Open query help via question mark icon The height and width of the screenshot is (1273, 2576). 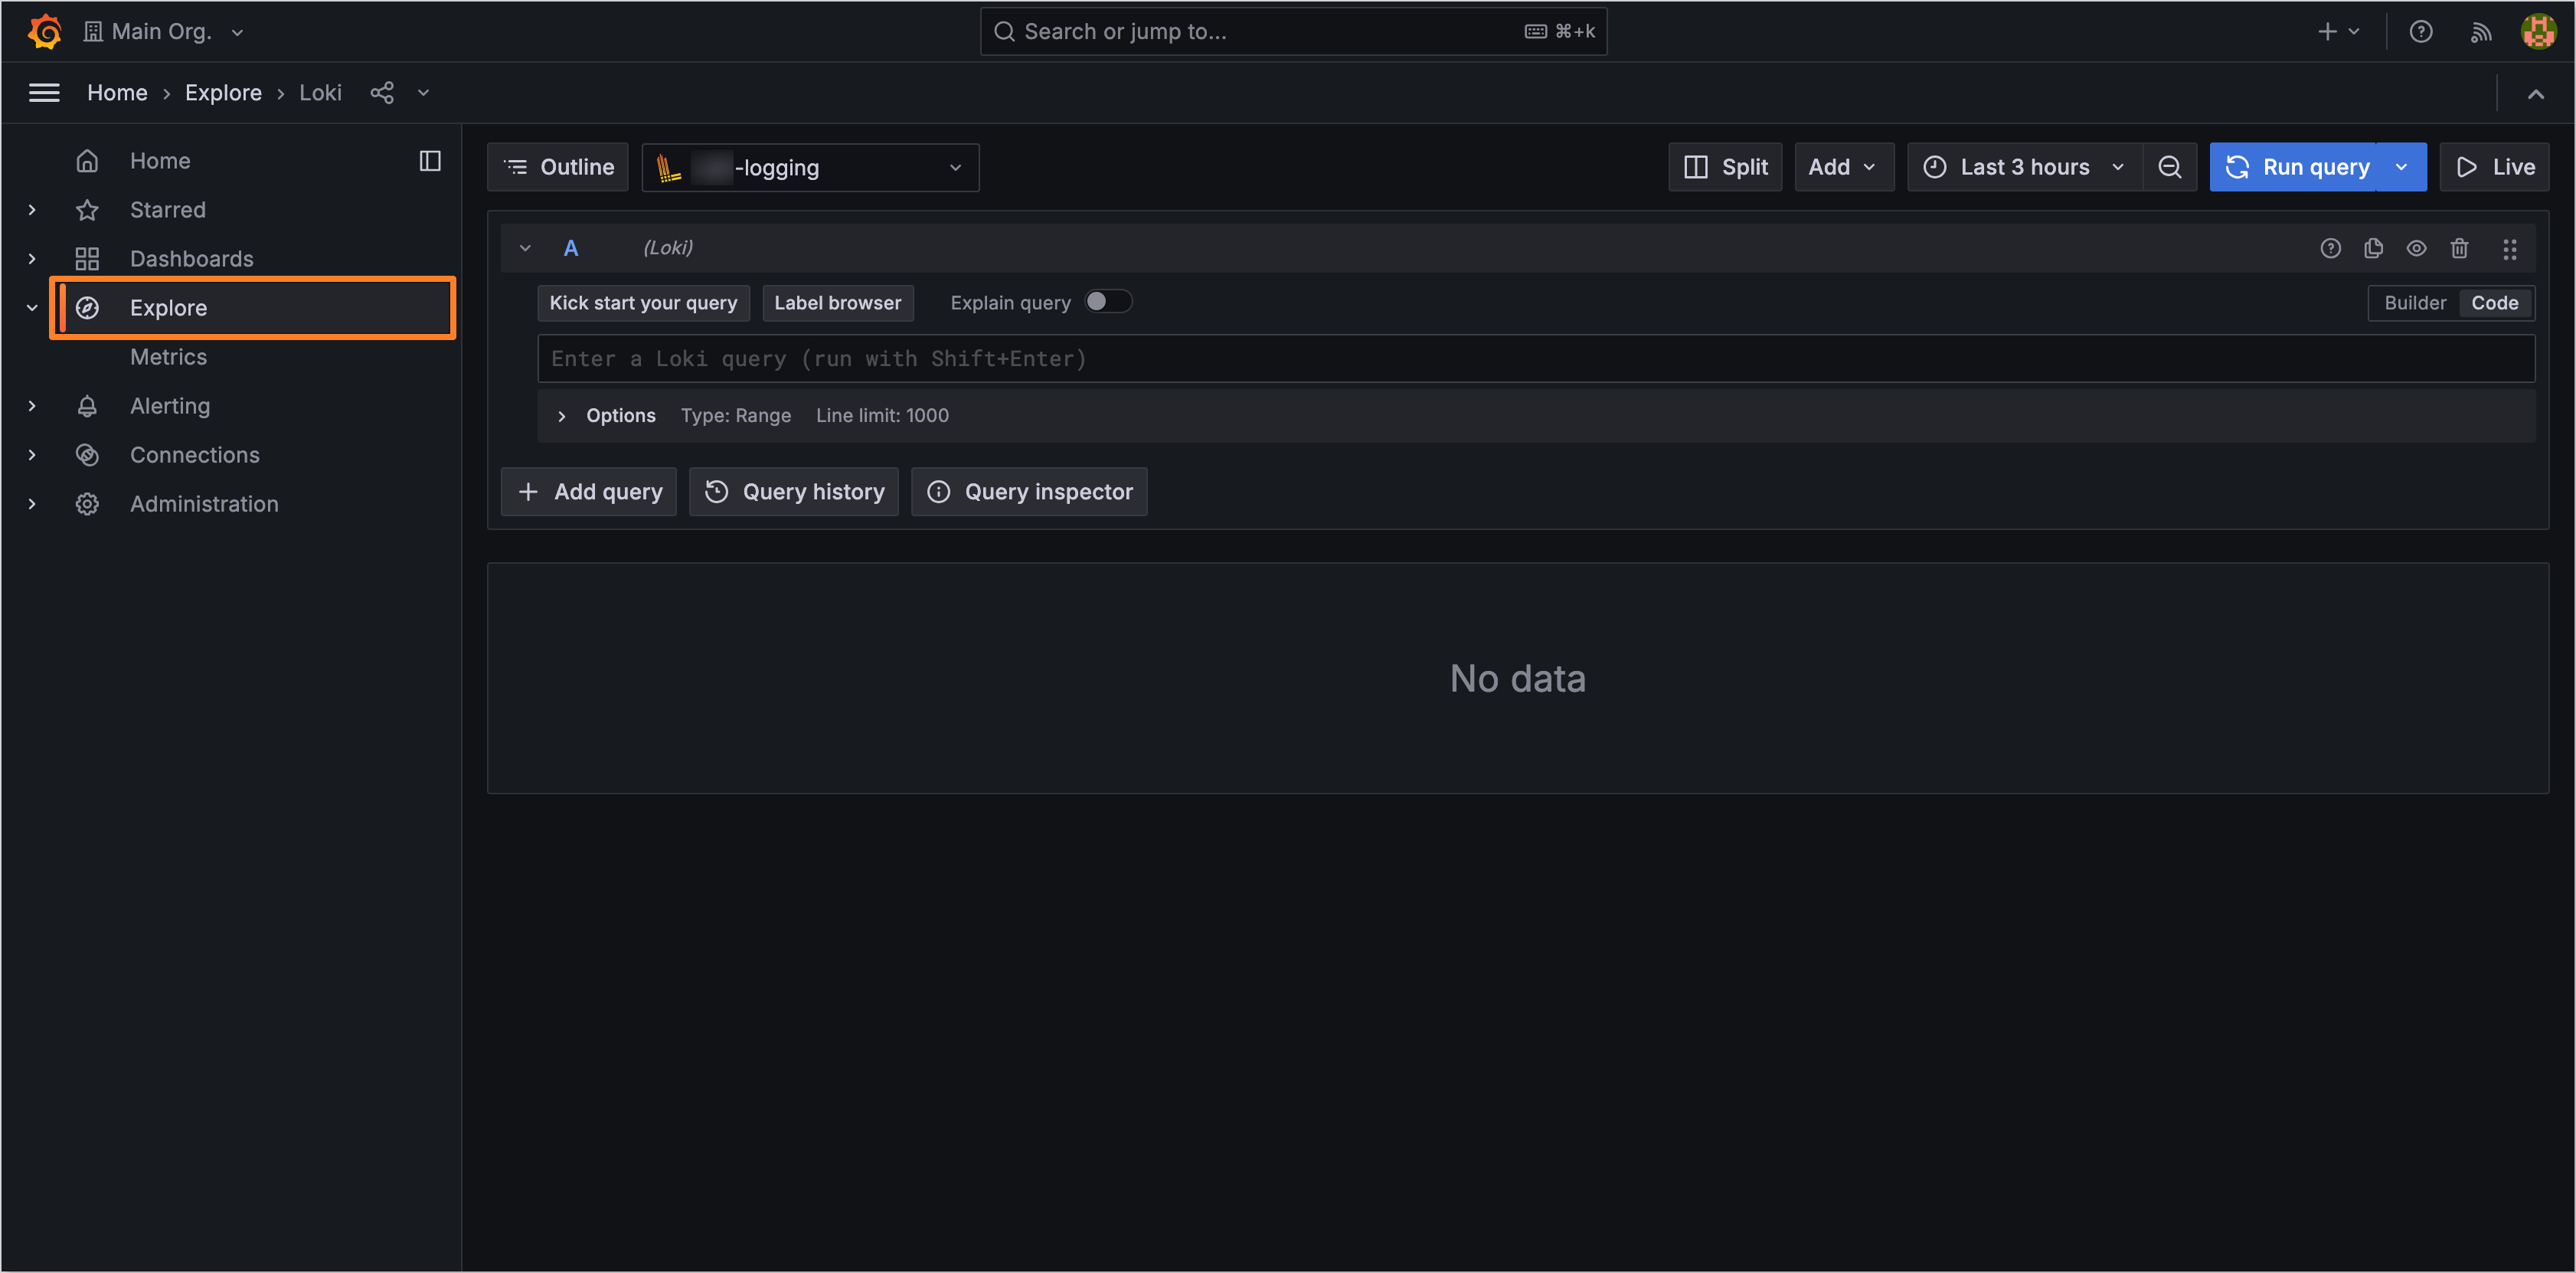coord(2331,248)
